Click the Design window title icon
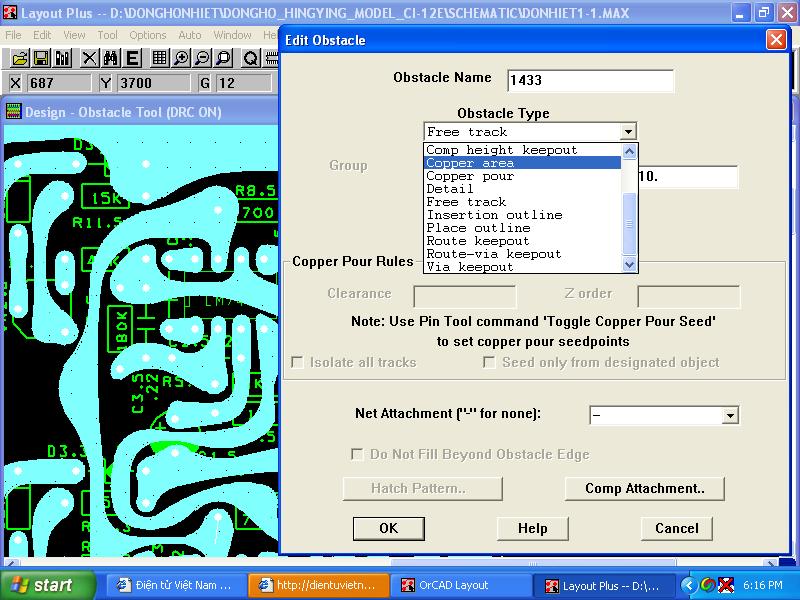The width and height of the screenshot is (800, 600). [x=13, y=111]
